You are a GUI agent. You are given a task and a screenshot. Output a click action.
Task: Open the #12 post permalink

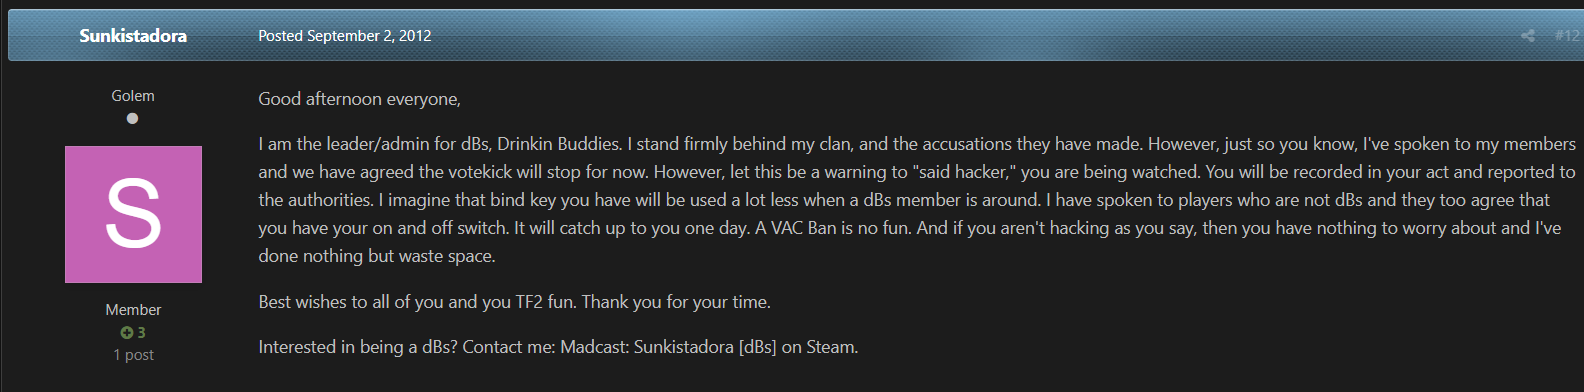click(1568, 35)
